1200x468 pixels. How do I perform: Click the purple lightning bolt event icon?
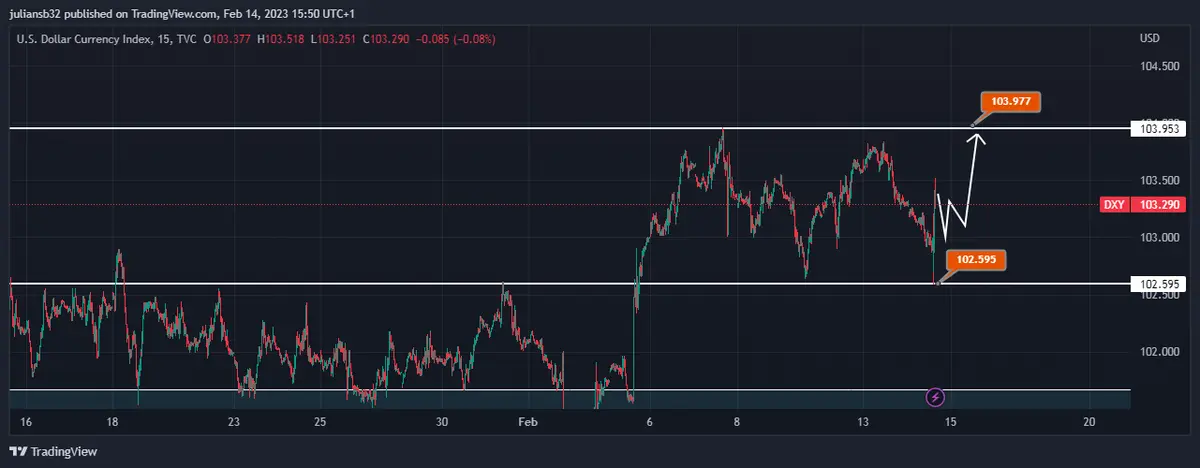(x=936, y=397)
